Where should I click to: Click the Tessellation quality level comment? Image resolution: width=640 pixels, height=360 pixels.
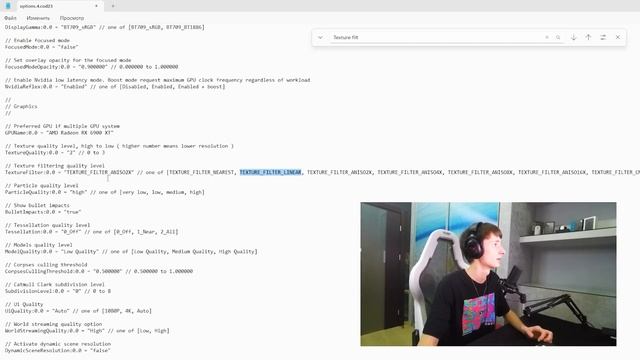point(47,225)
